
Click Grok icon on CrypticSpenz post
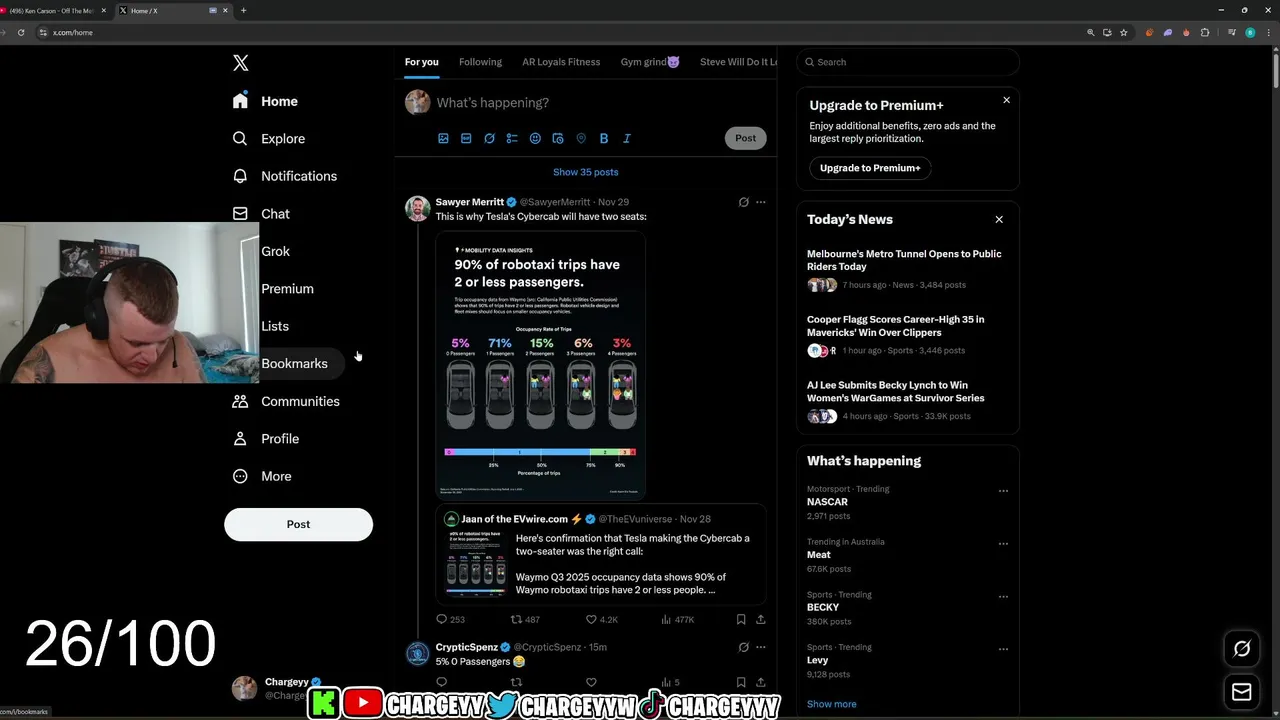(743, 648)
